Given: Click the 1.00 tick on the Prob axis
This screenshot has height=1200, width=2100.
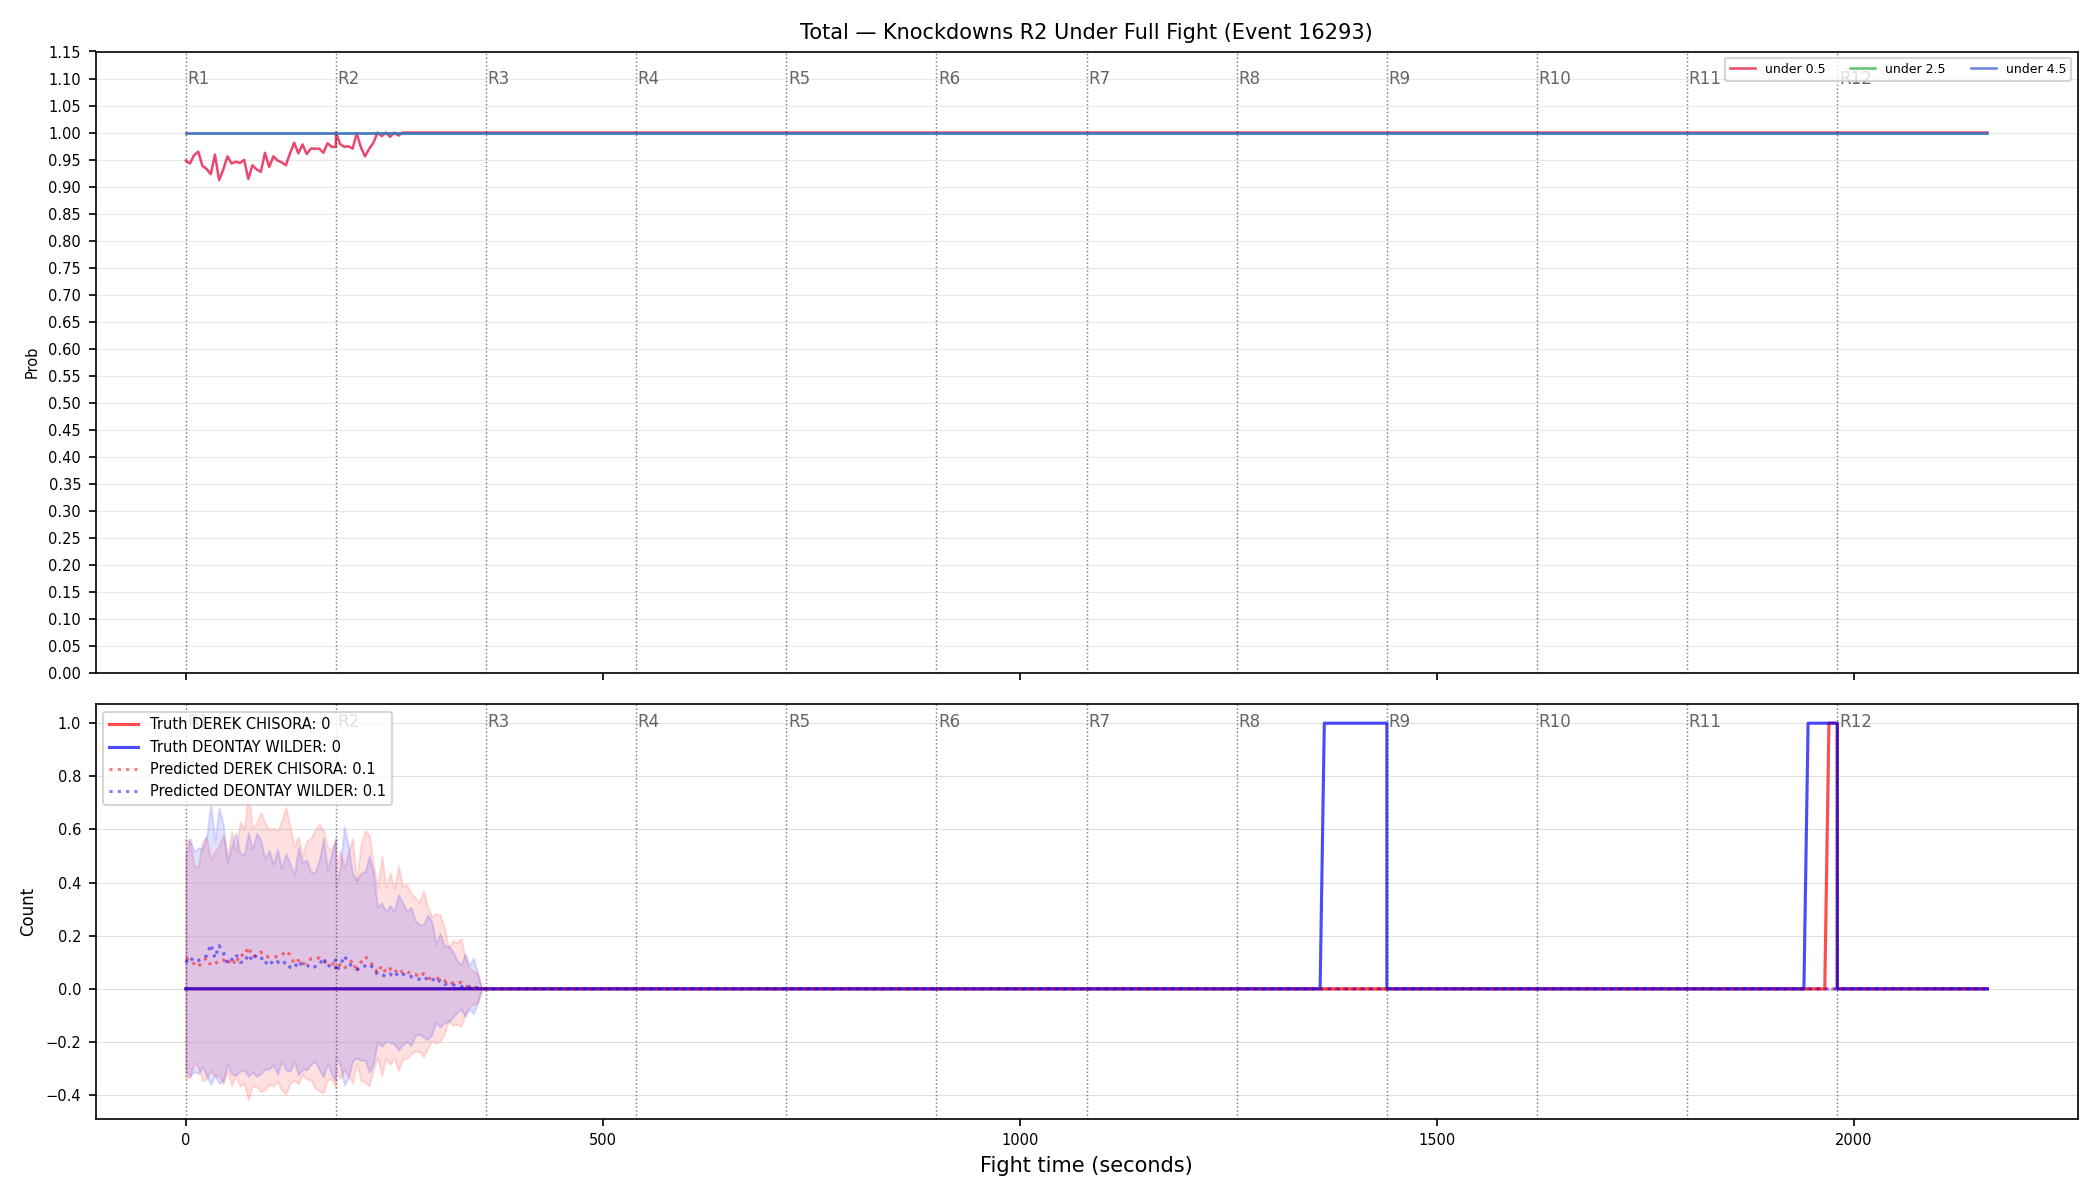Looking at the screenshot, I should coord(65,133).
